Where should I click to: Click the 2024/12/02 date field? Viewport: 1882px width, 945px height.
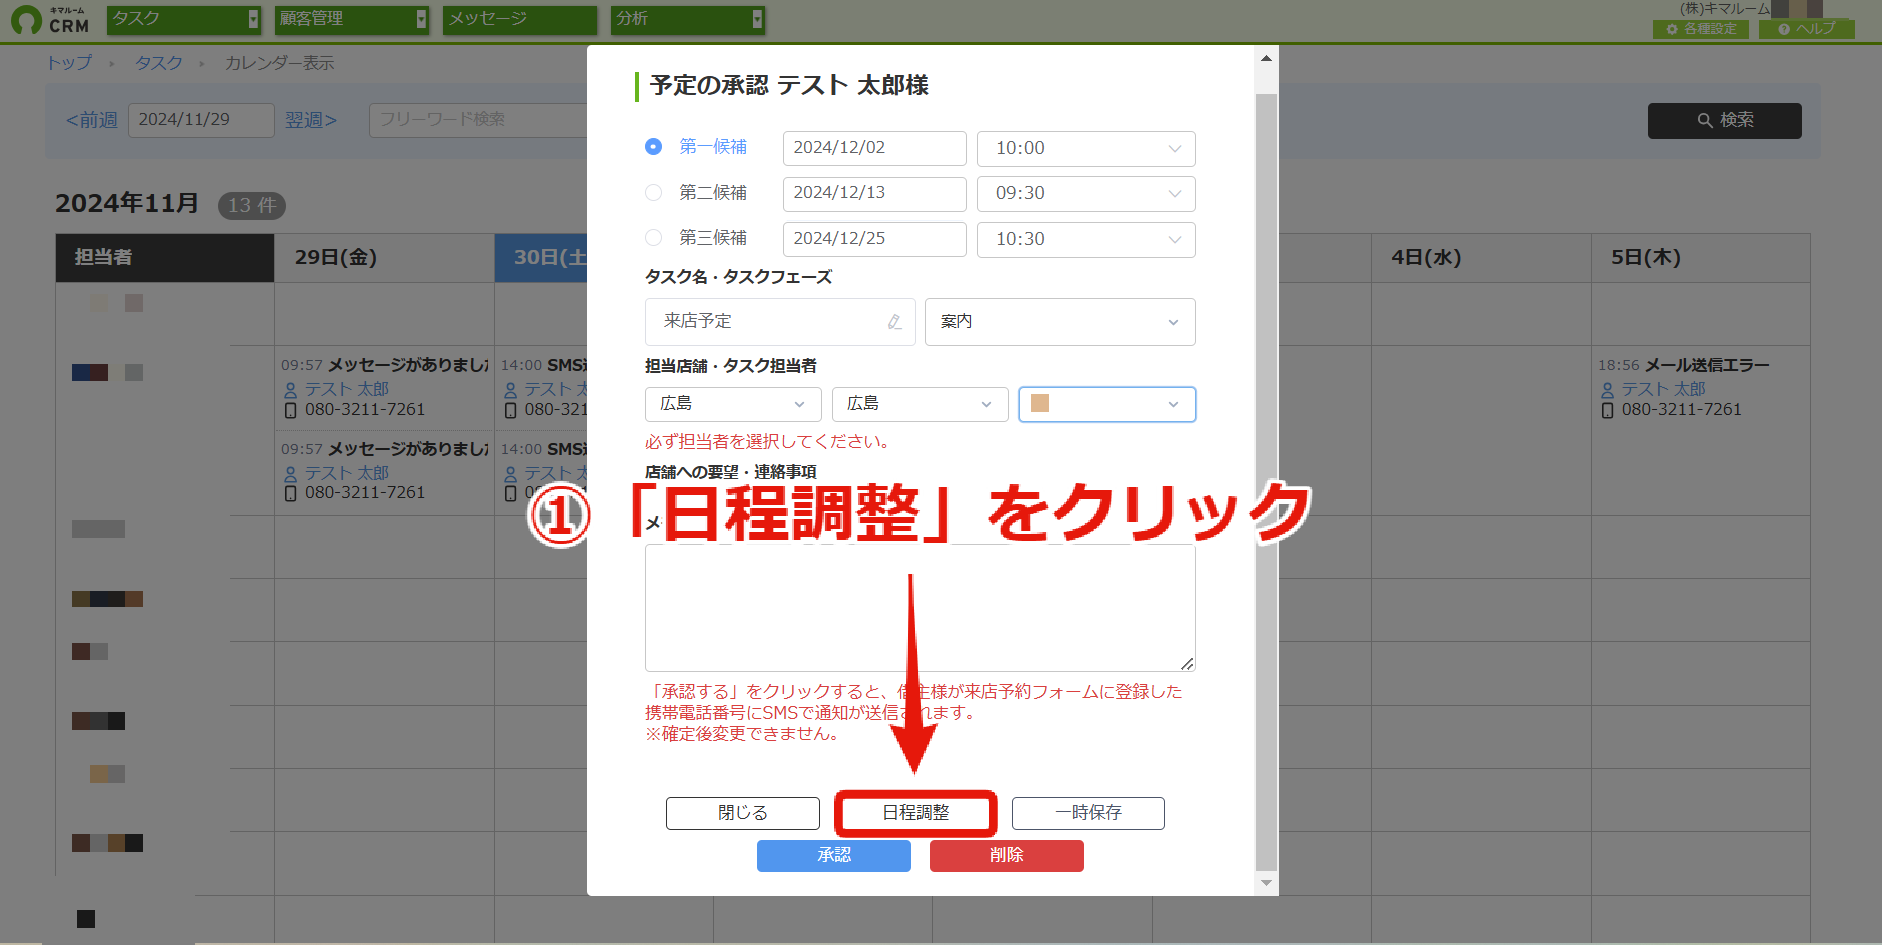874,148
